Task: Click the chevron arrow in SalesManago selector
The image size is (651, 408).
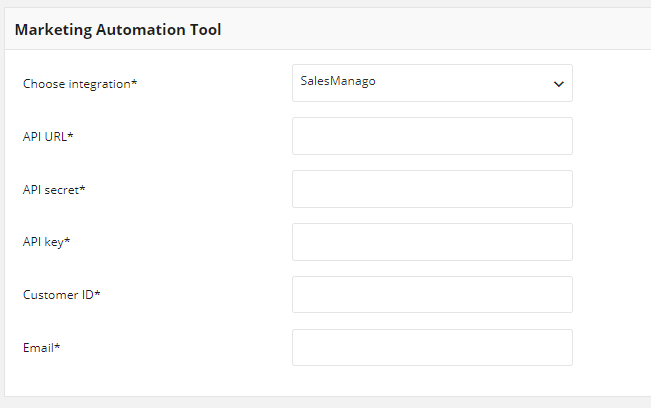Action: point(559,84)
